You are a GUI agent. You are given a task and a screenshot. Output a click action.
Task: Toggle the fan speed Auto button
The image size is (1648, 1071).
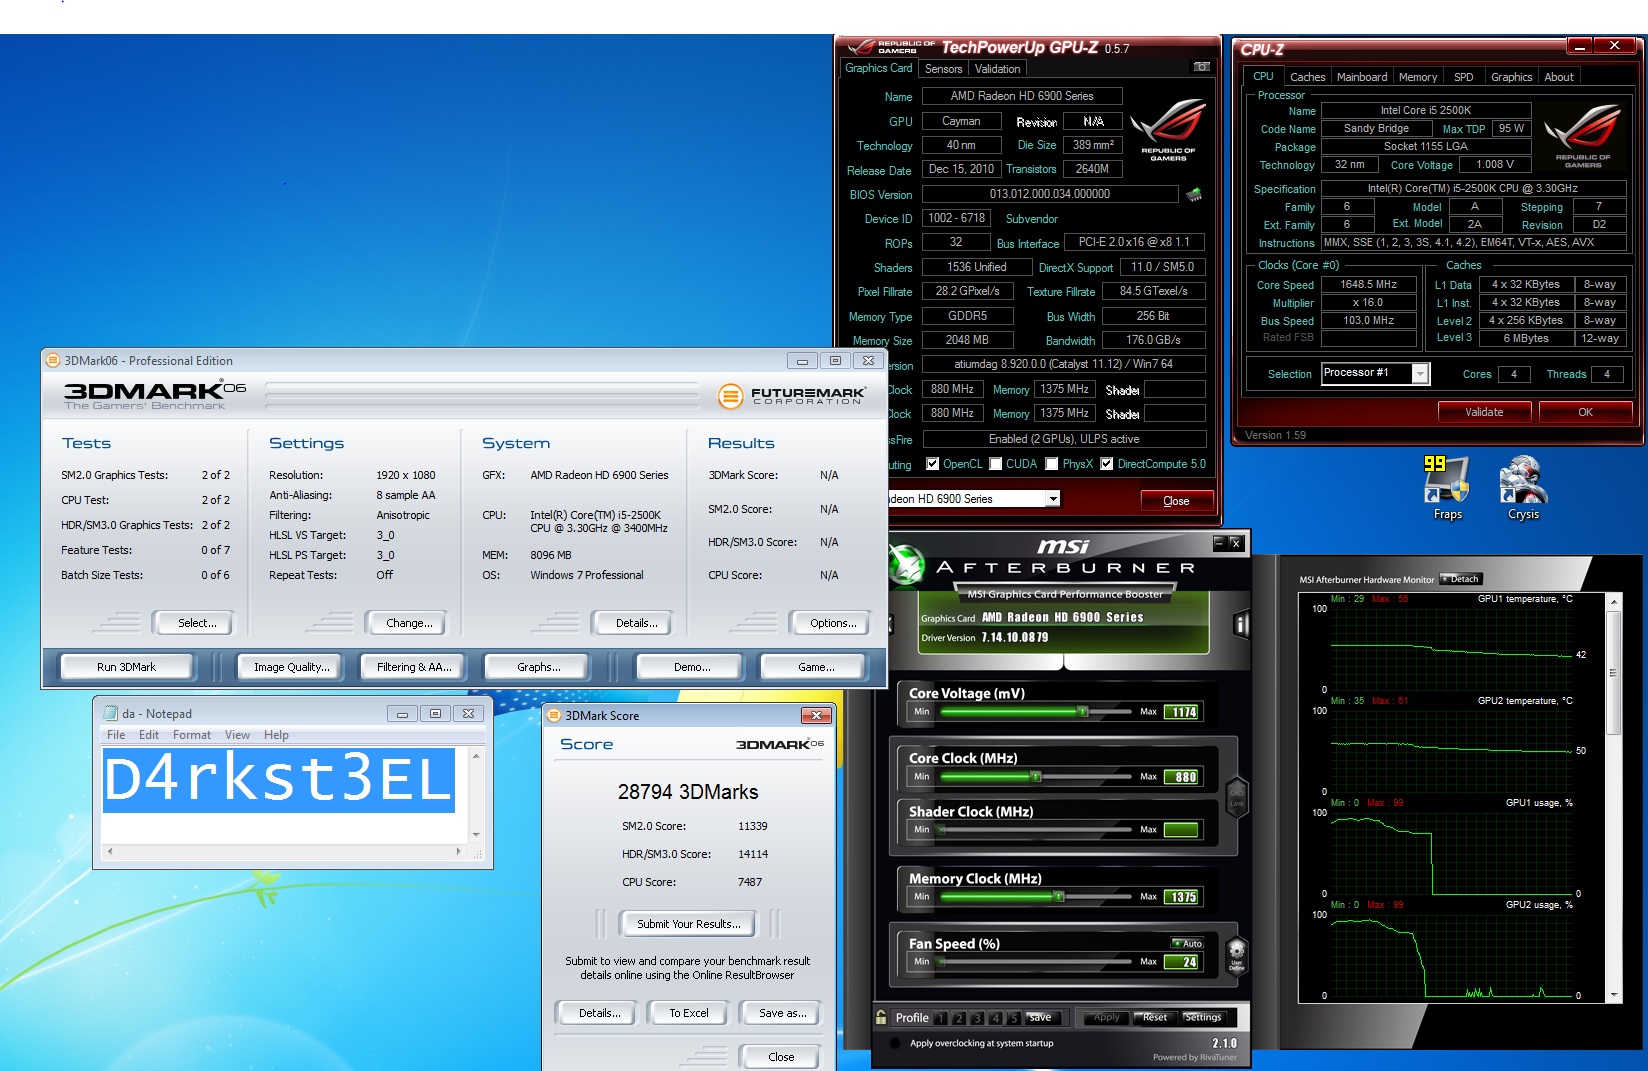1188,943
